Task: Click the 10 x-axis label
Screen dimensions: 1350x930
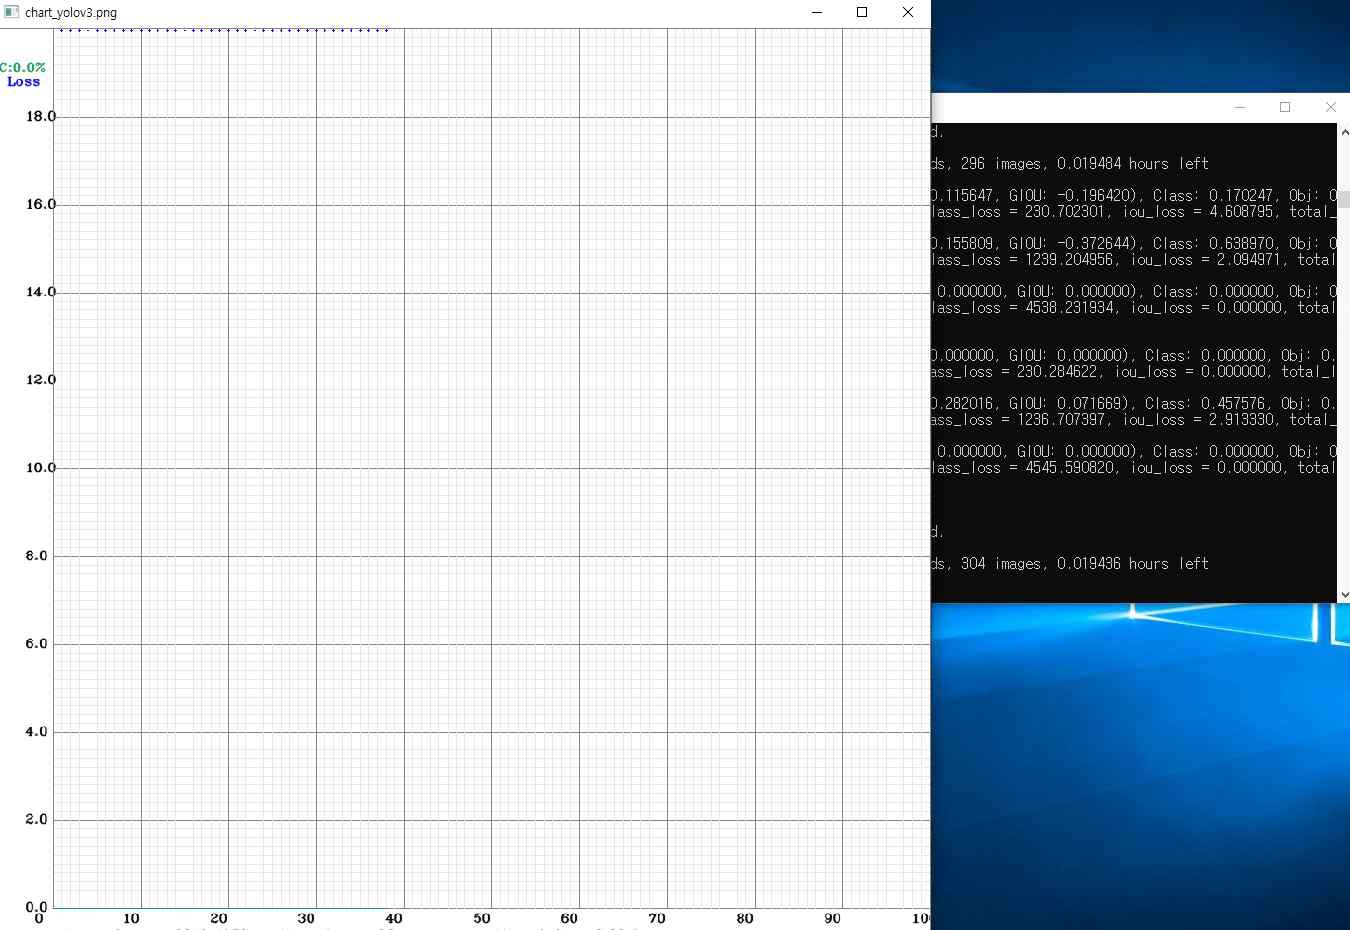Action: click(131, 918)
